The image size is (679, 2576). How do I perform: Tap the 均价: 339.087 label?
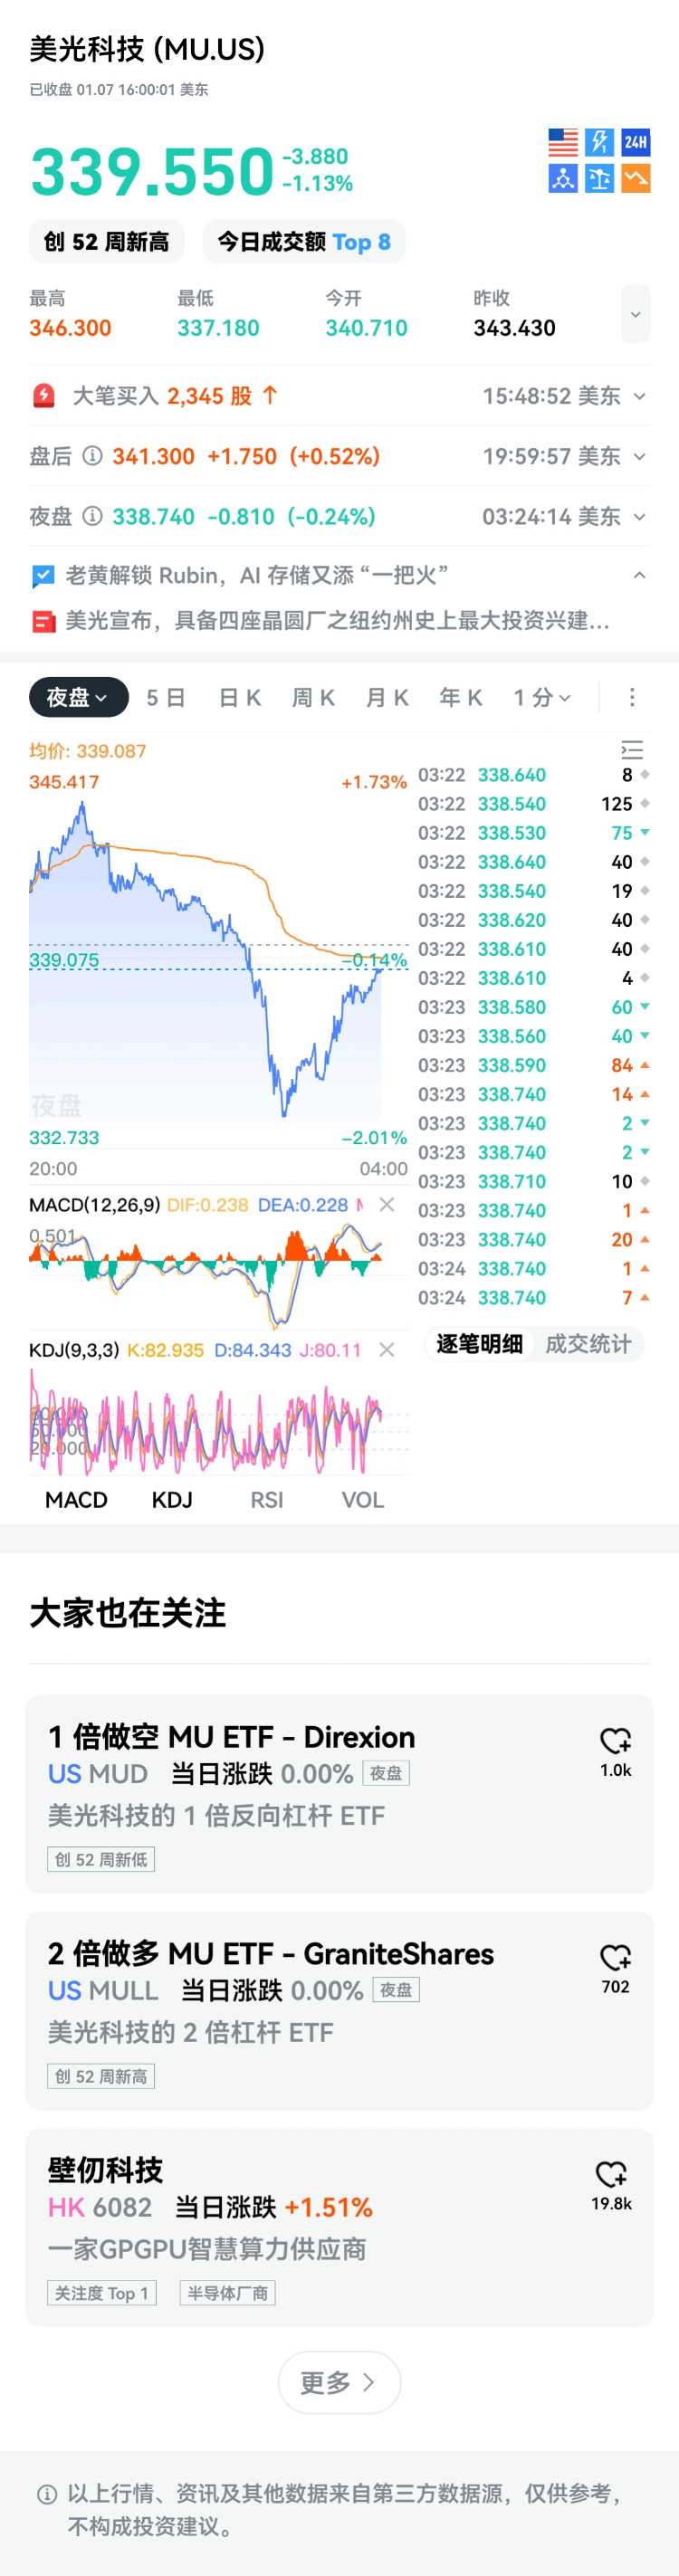click(x=88, y=751)
